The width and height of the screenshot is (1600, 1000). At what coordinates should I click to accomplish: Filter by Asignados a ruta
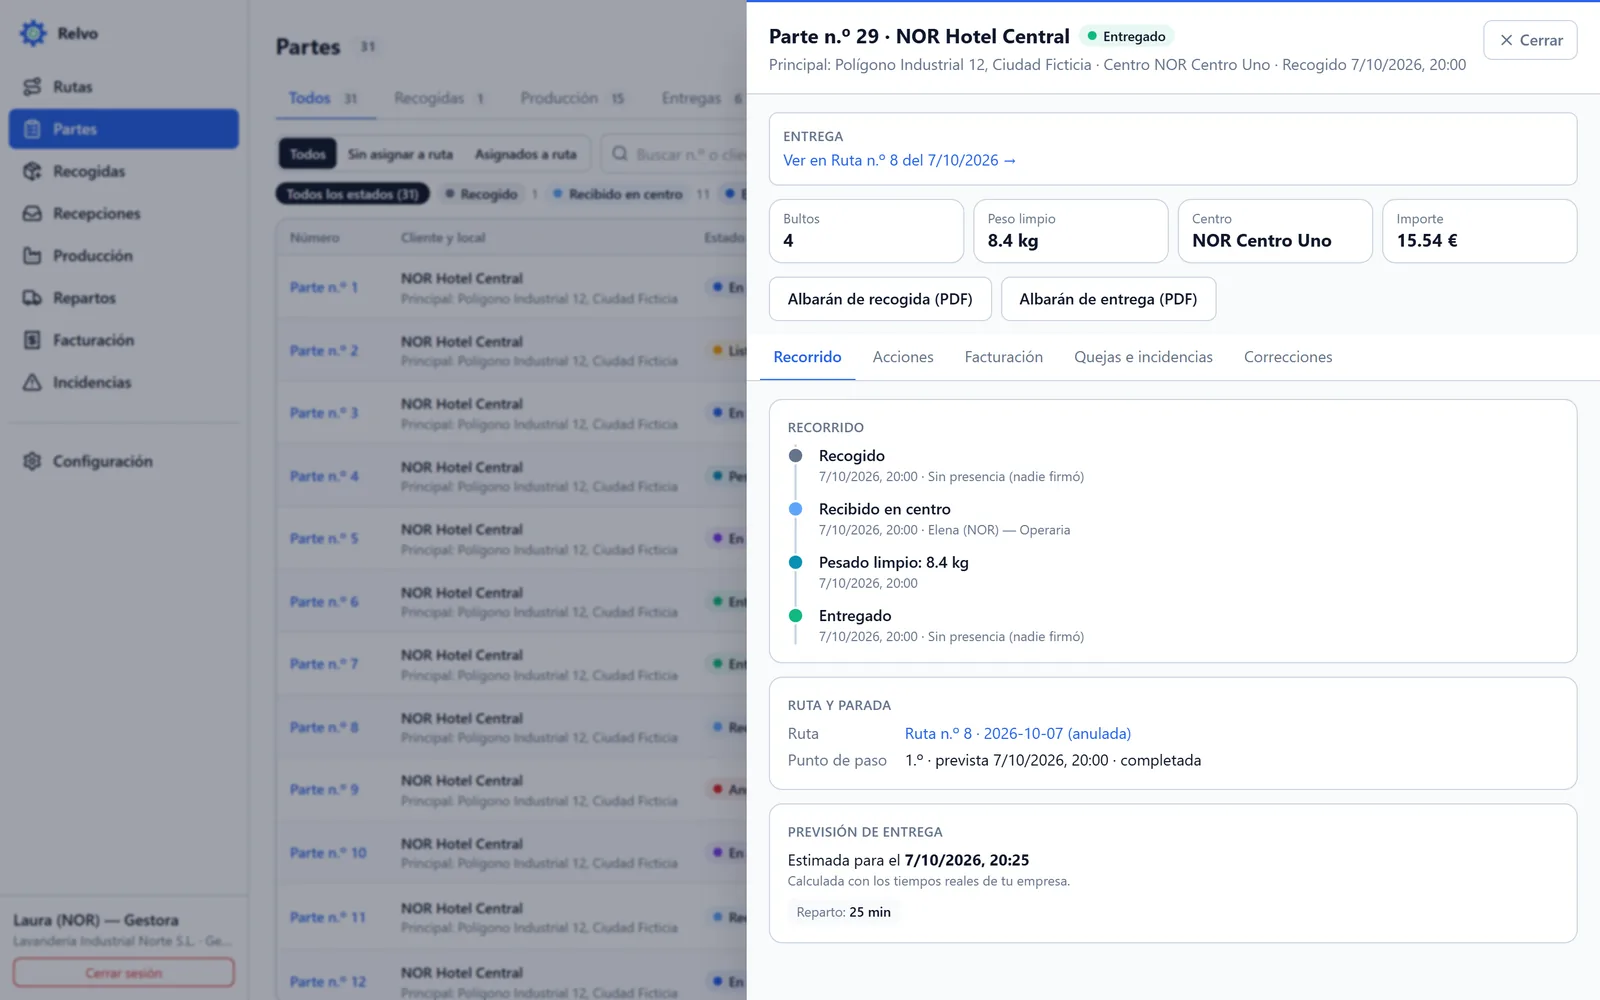click(525, 154)
